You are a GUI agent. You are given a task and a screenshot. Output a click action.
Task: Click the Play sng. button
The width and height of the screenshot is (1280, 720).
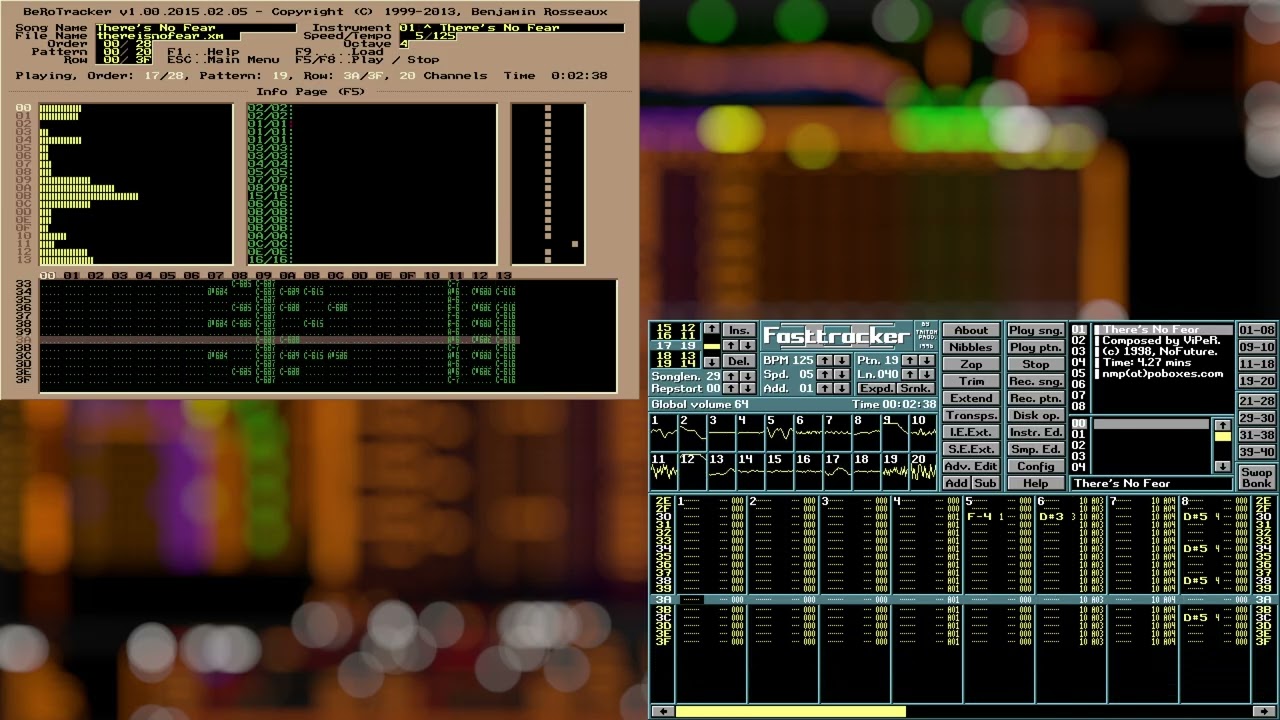1035,330
